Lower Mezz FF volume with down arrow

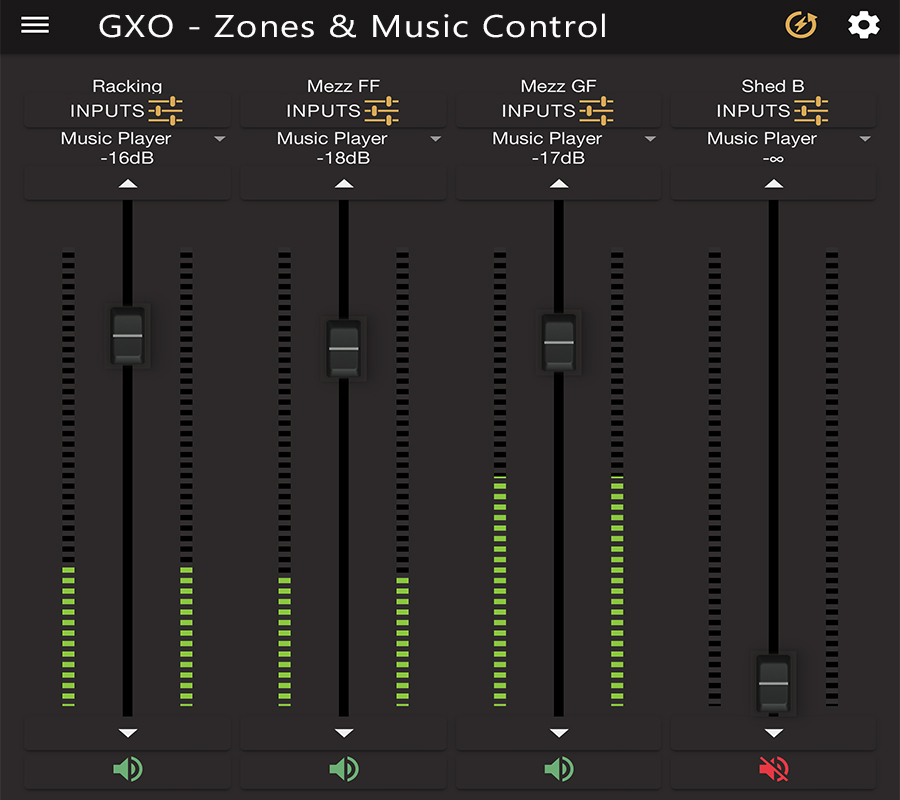[x=344, y=733]
